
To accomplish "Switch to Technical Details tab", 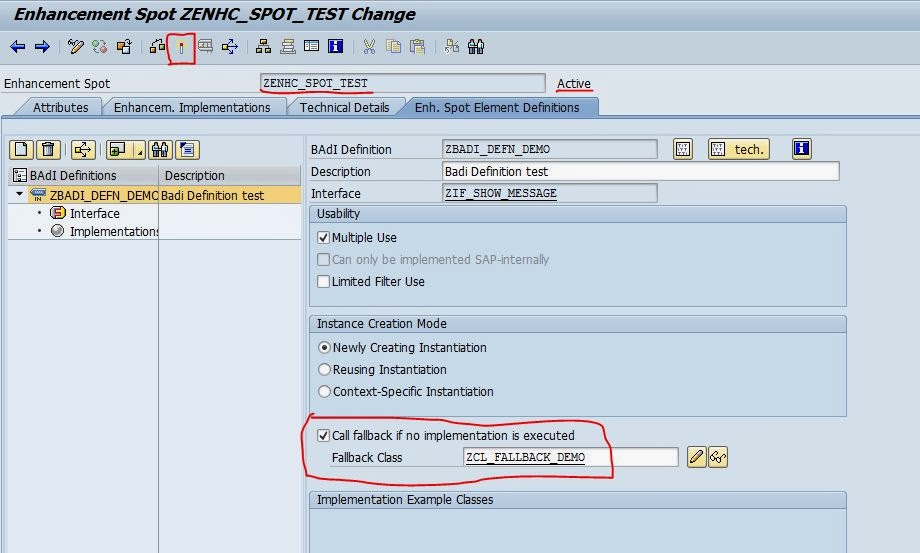I will pyautogui.click(x=344, y=107).
